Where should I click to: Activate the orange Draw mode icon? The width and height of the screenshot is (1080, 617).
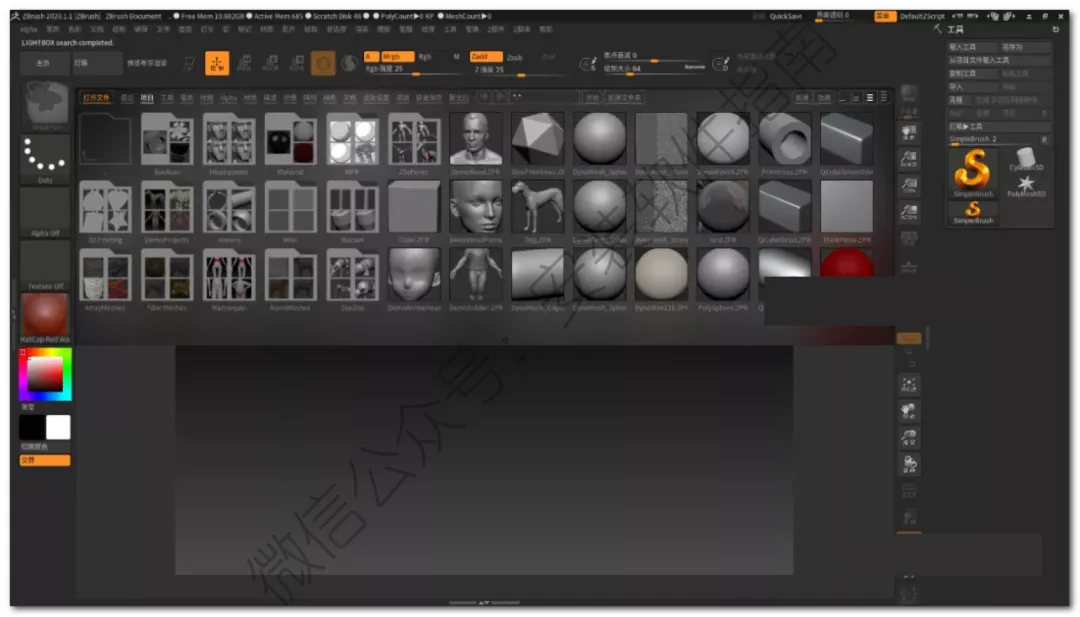[x=217, y=63]
